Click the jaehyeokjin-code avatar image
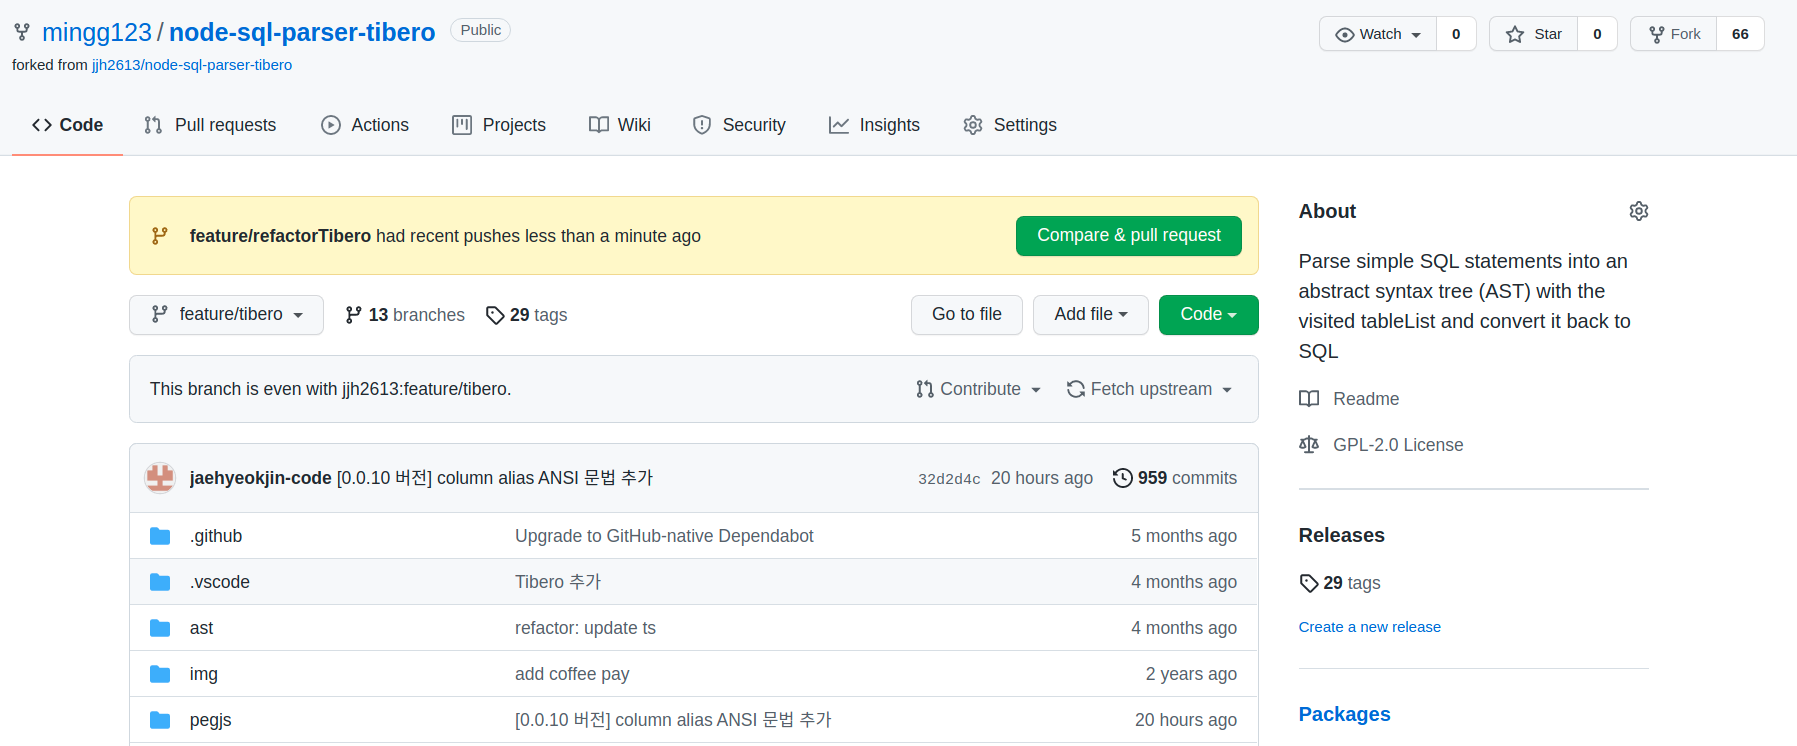 (160, 478)
